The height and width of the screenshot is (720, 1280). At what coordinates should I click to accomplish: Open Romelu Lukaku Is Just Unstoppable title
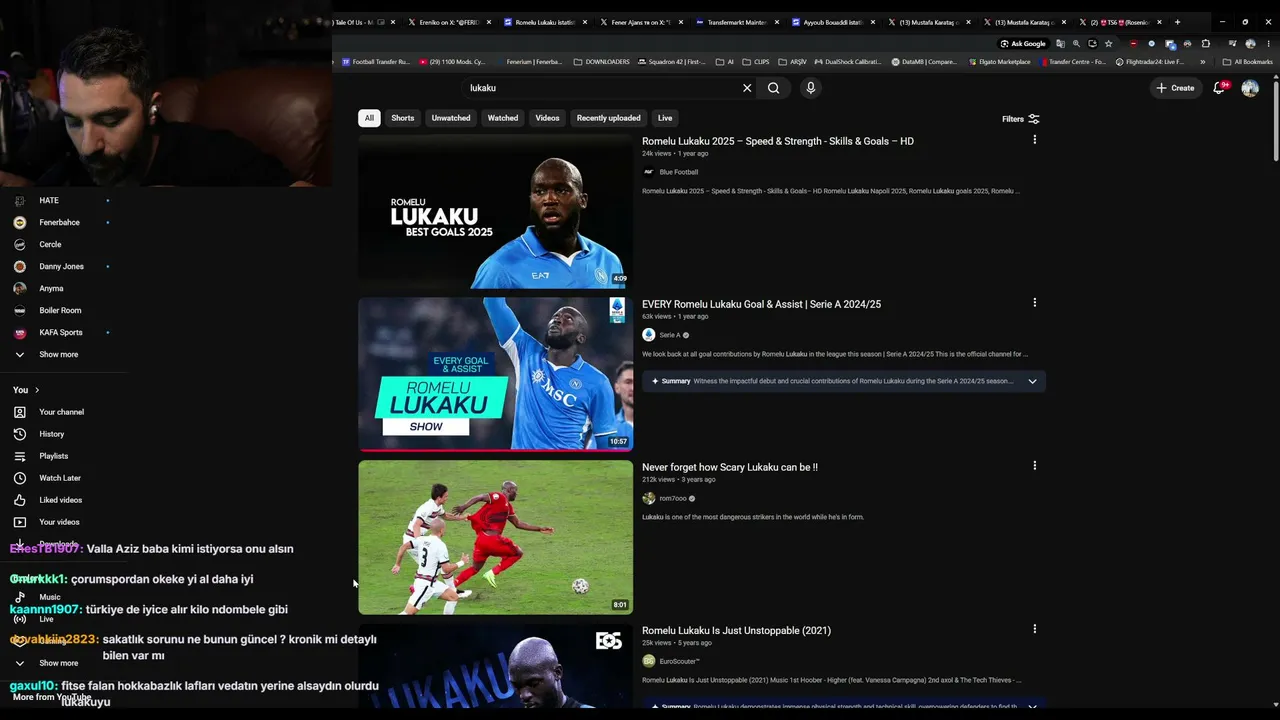point(736,630)
